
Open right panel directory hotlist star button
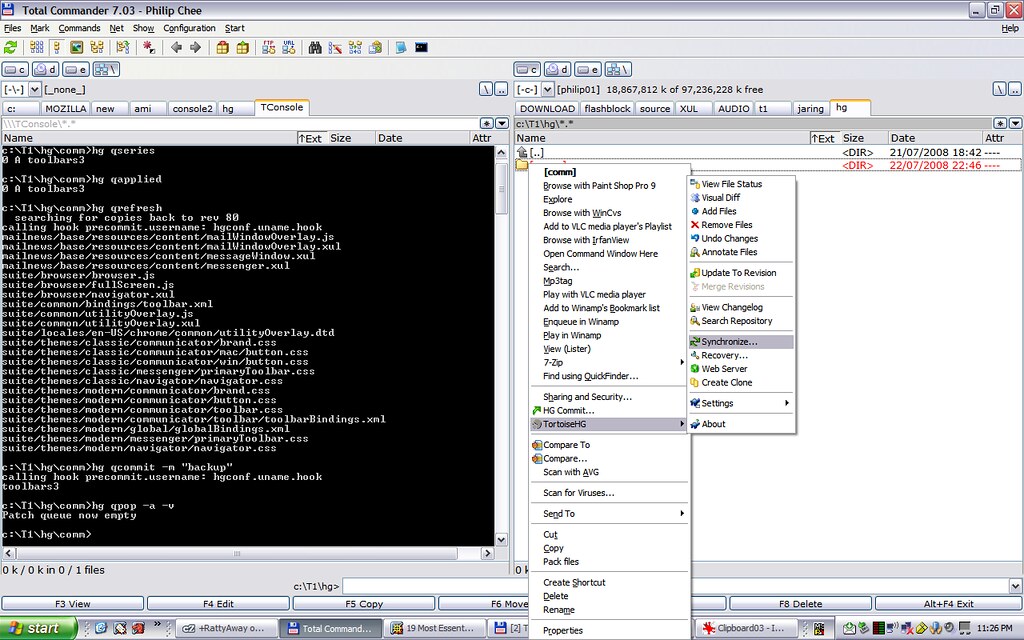(1000, 123)
